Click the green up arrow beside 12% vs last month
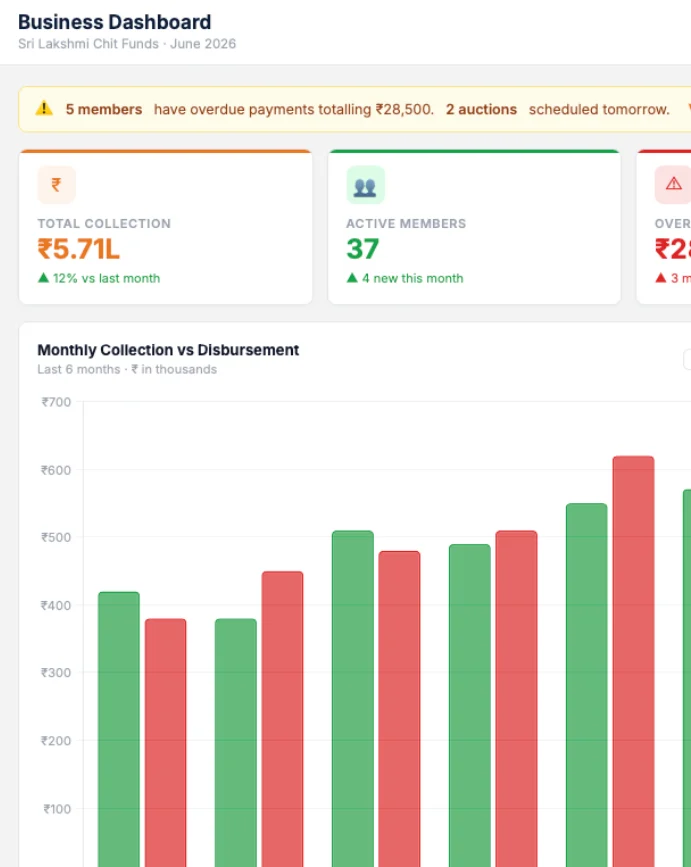691x867 pixels. [x=44, y=278]
